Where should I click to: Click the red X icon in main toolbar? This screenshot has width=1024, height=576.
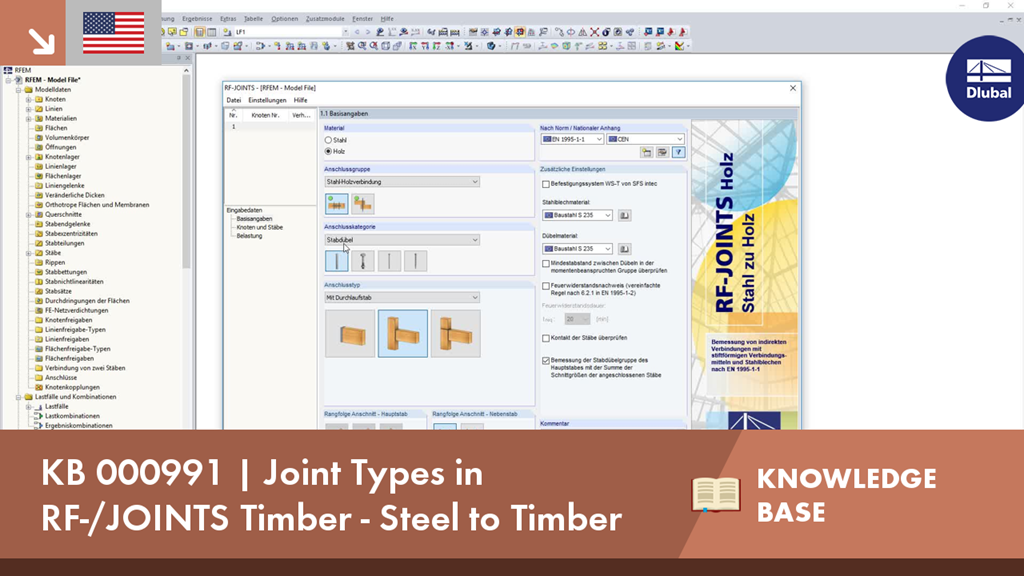(x=594, y=32)
